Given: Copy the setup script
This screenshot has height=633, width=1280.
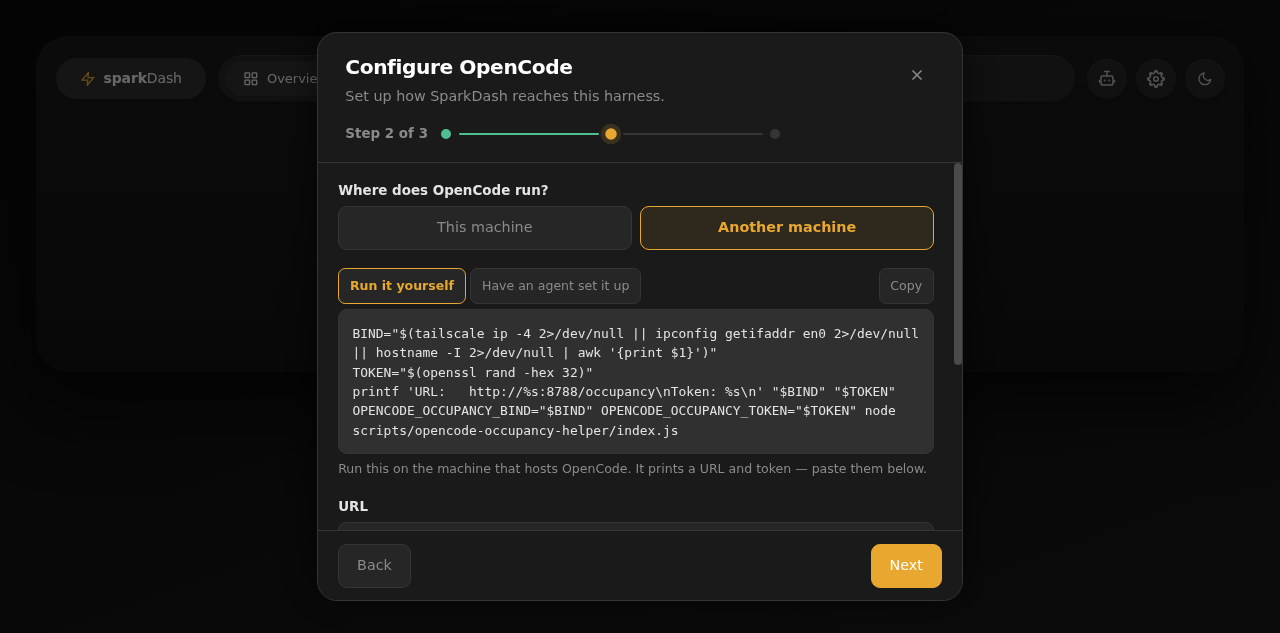Looking at the screenshot, I should (906, 286).
